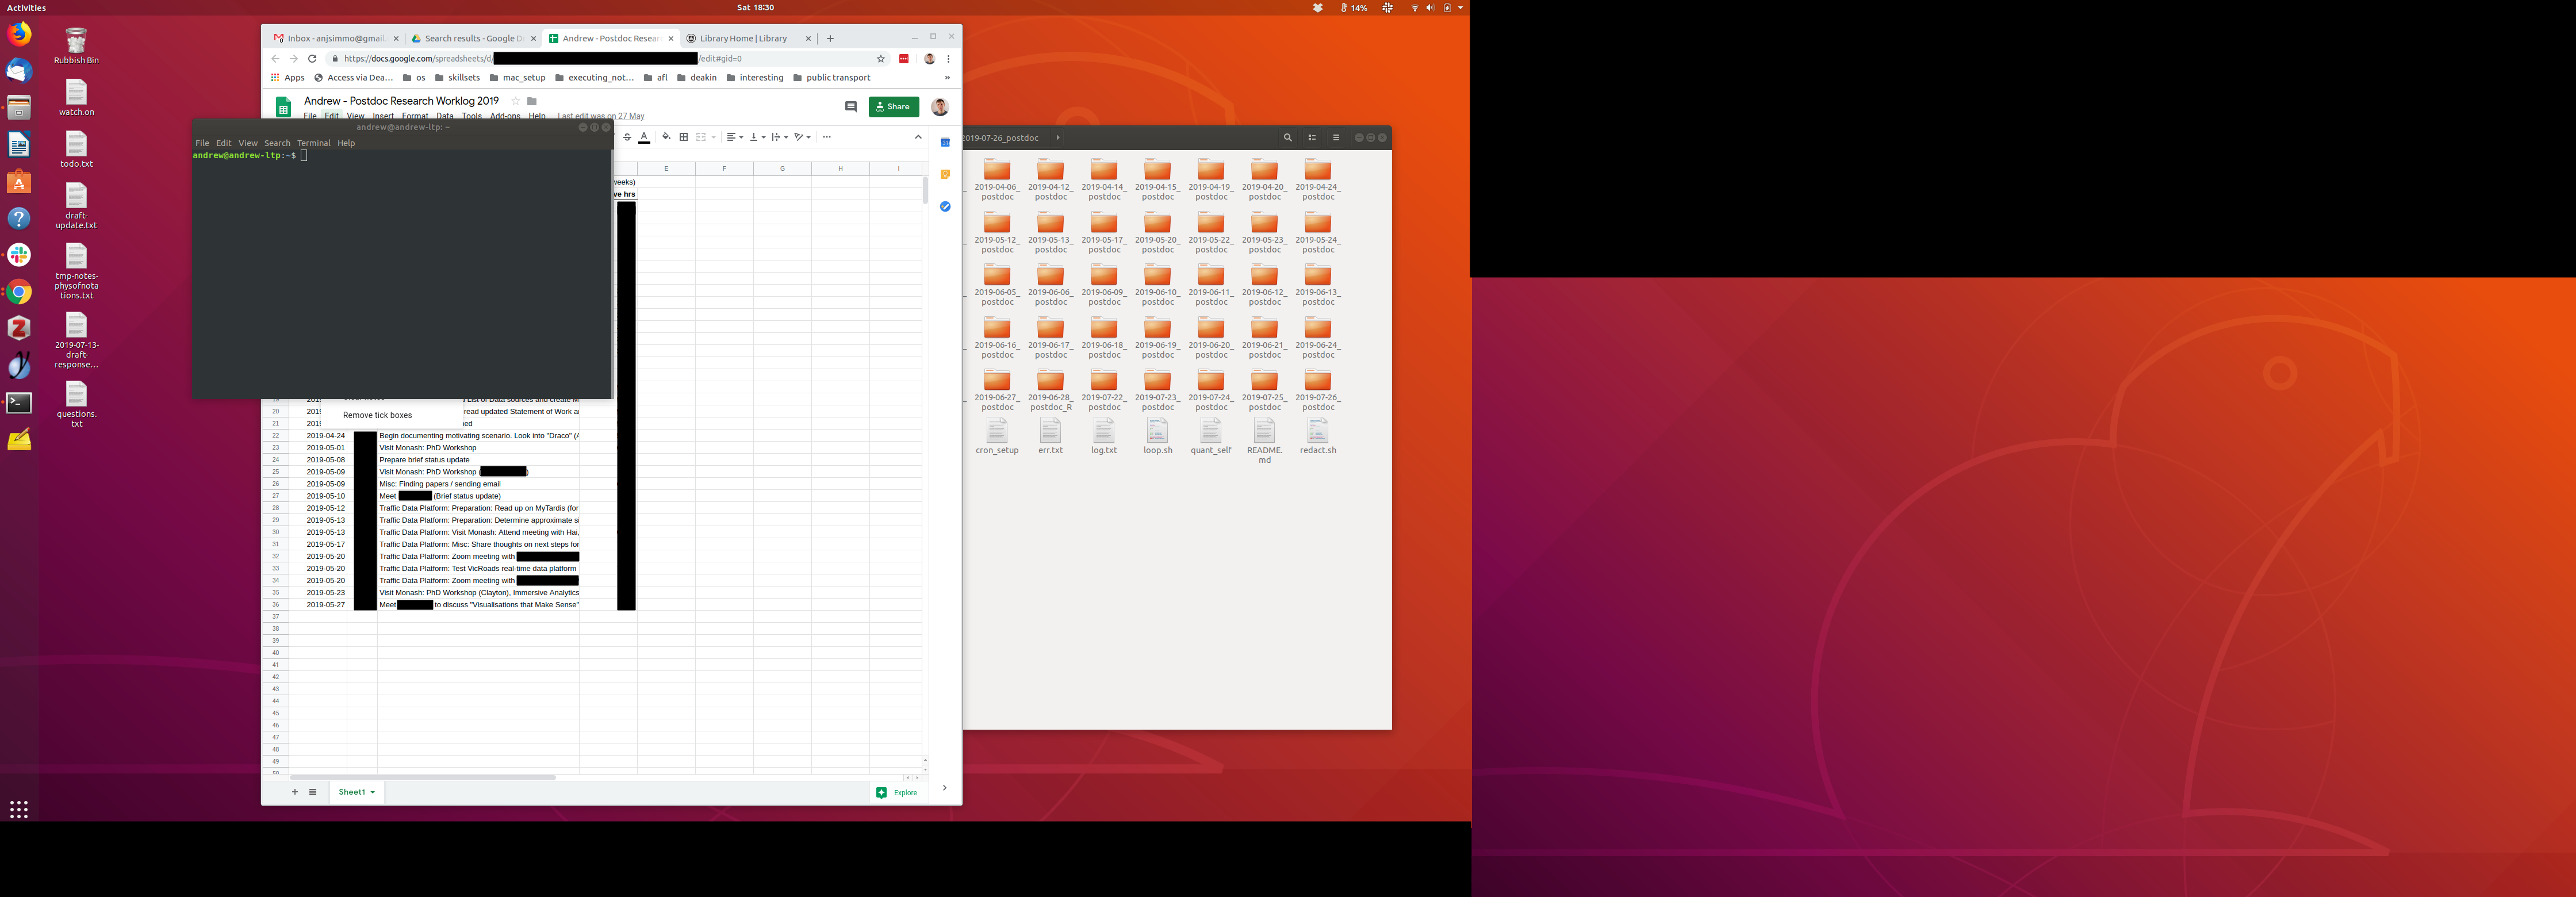The height and width of the screenshot is (897, 2576).
Task: Switch to the Library Home browser tab
Action: 743,39
